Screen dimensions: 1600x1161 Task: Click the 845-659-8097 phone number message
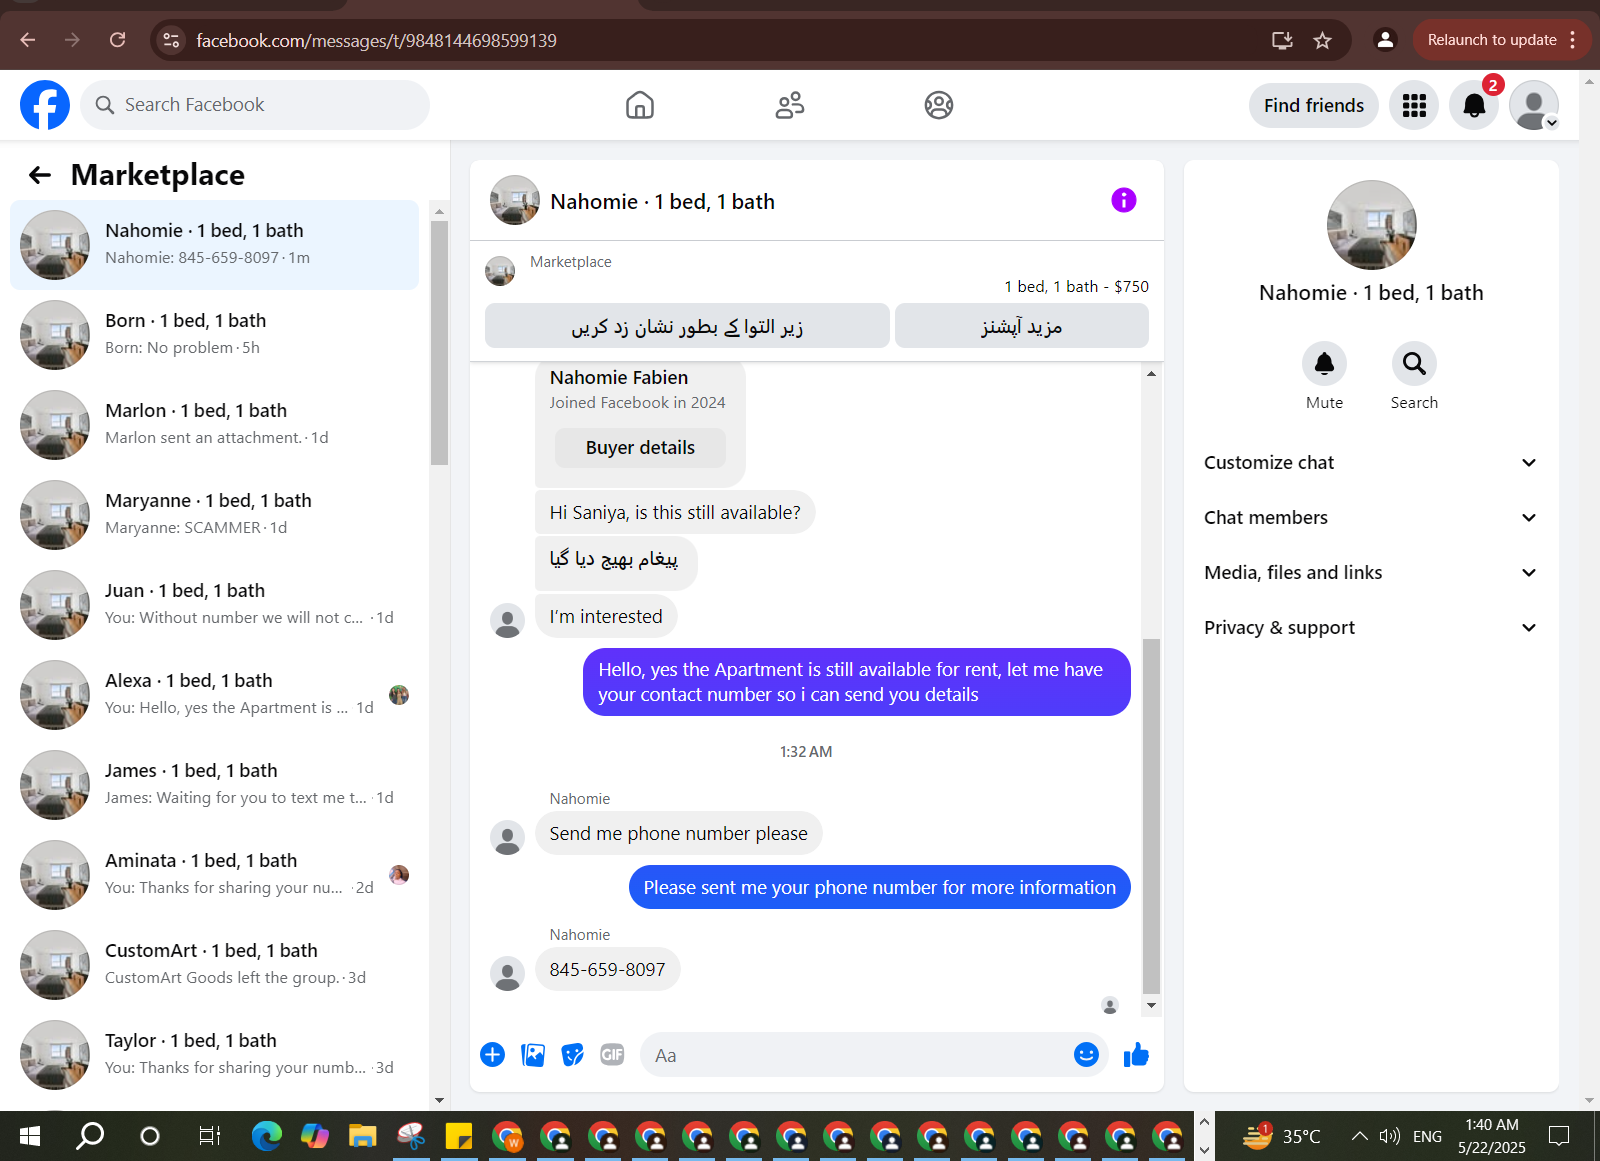coord(607,970)
